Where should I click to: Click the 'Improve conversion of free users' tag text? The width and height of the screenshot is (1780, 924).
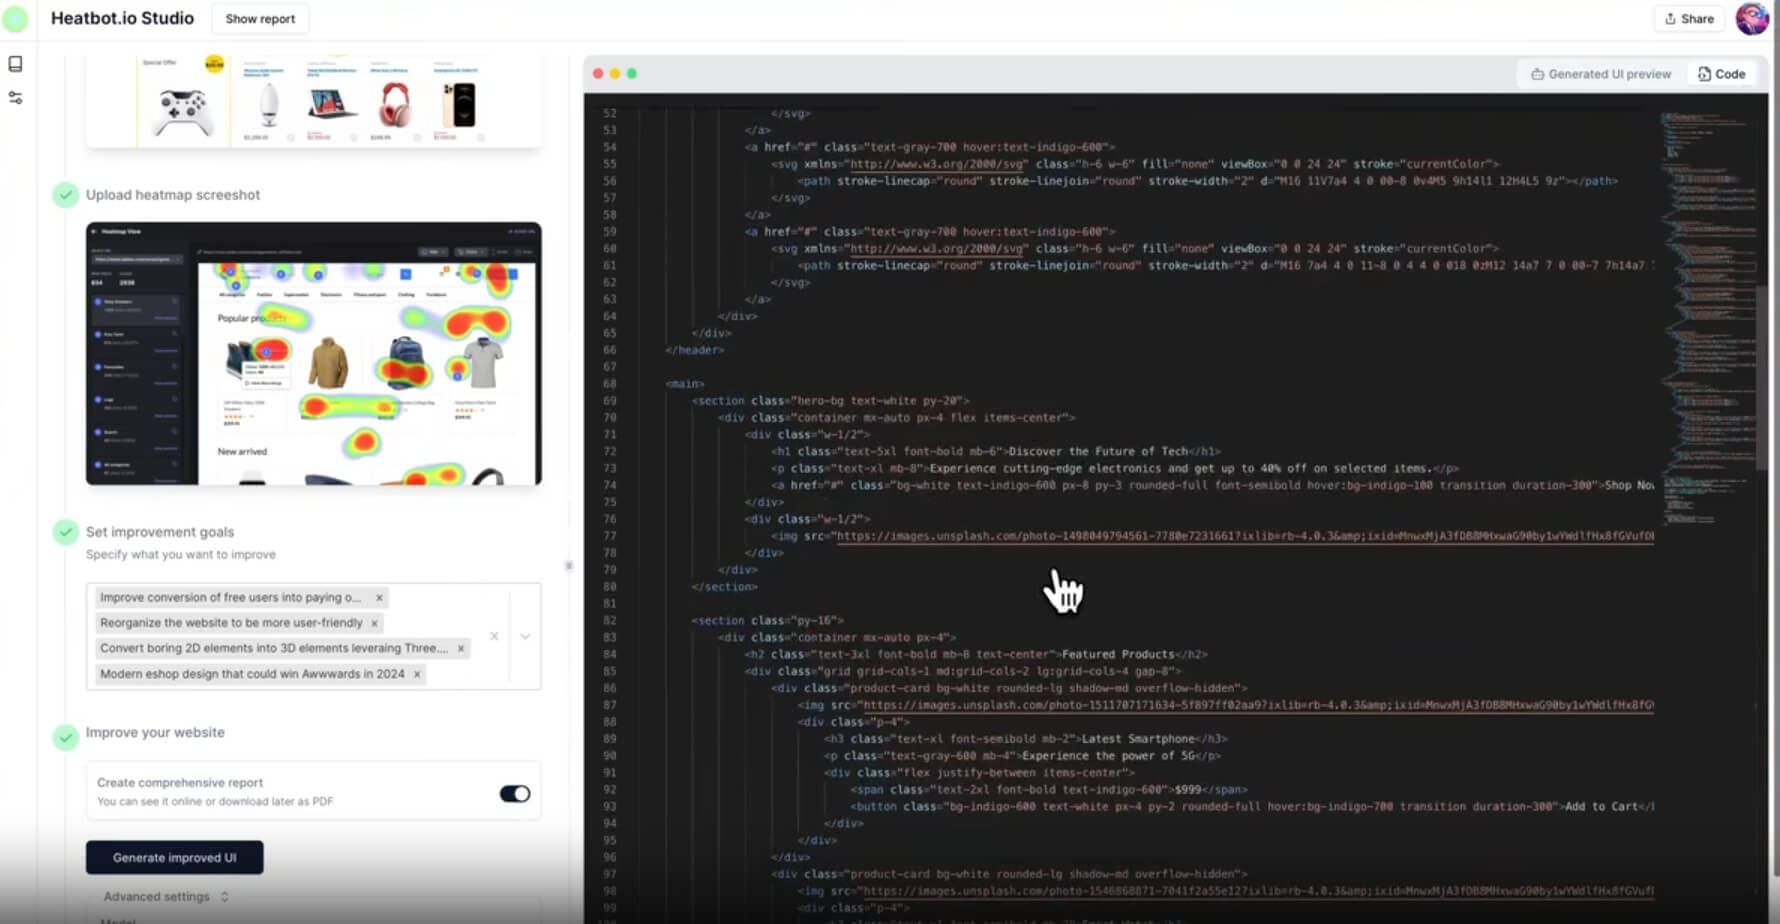tap(231, 597)
